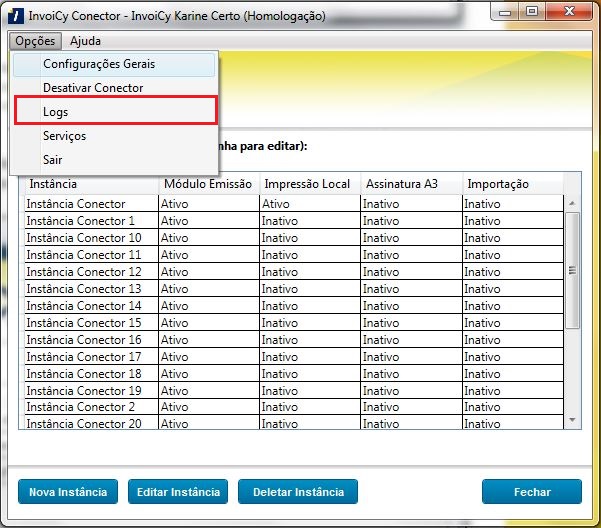601x528 pixels.
Task: Sort by the Instância column header
Action: pyautogui.click(x=92, y=184)
